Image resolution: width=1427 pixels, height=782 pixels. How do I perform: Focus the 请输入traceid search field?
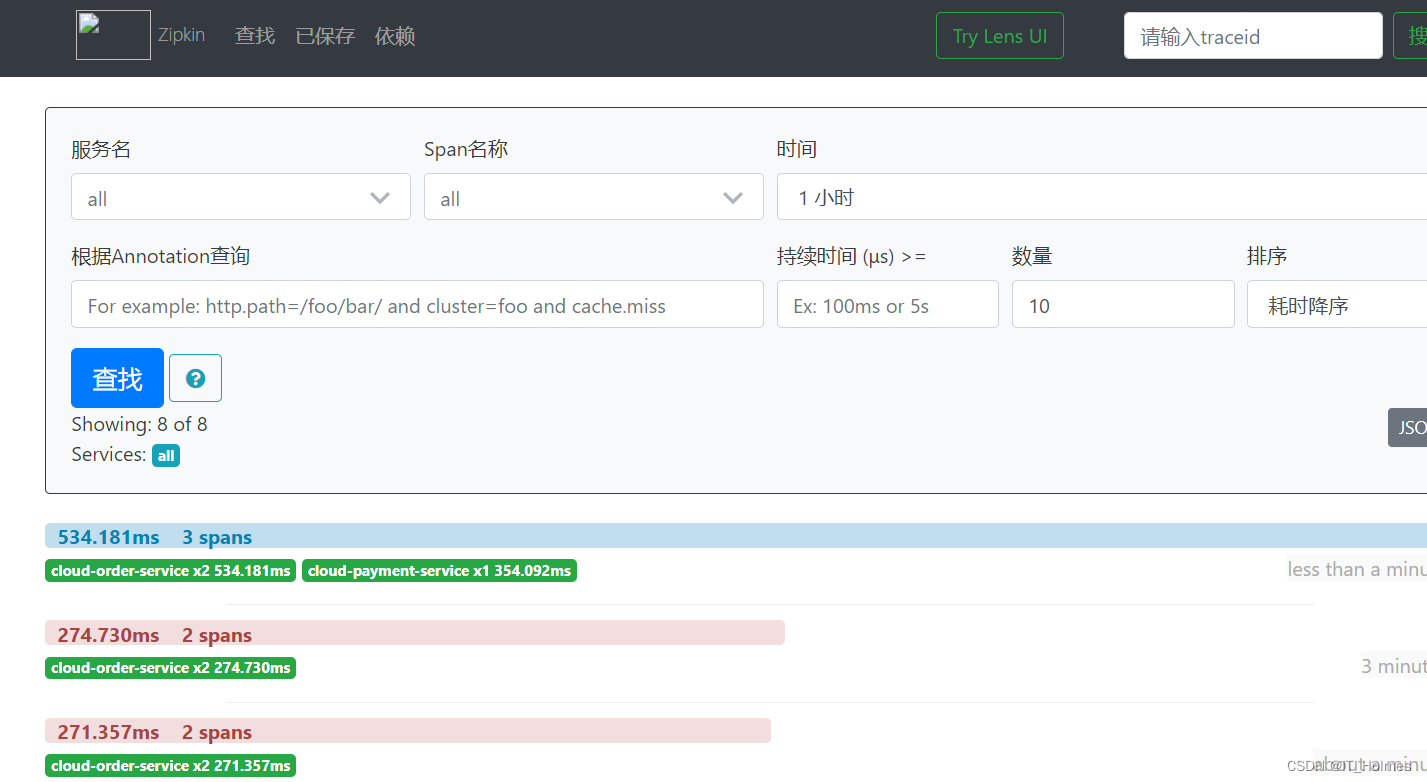tap(1253, 36)
